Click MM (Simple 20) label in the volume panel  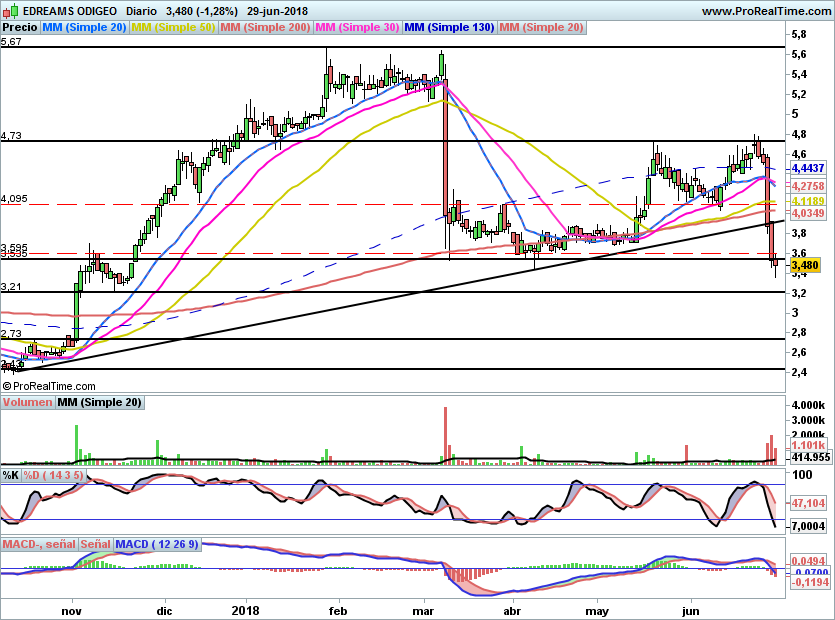point(99,402)
